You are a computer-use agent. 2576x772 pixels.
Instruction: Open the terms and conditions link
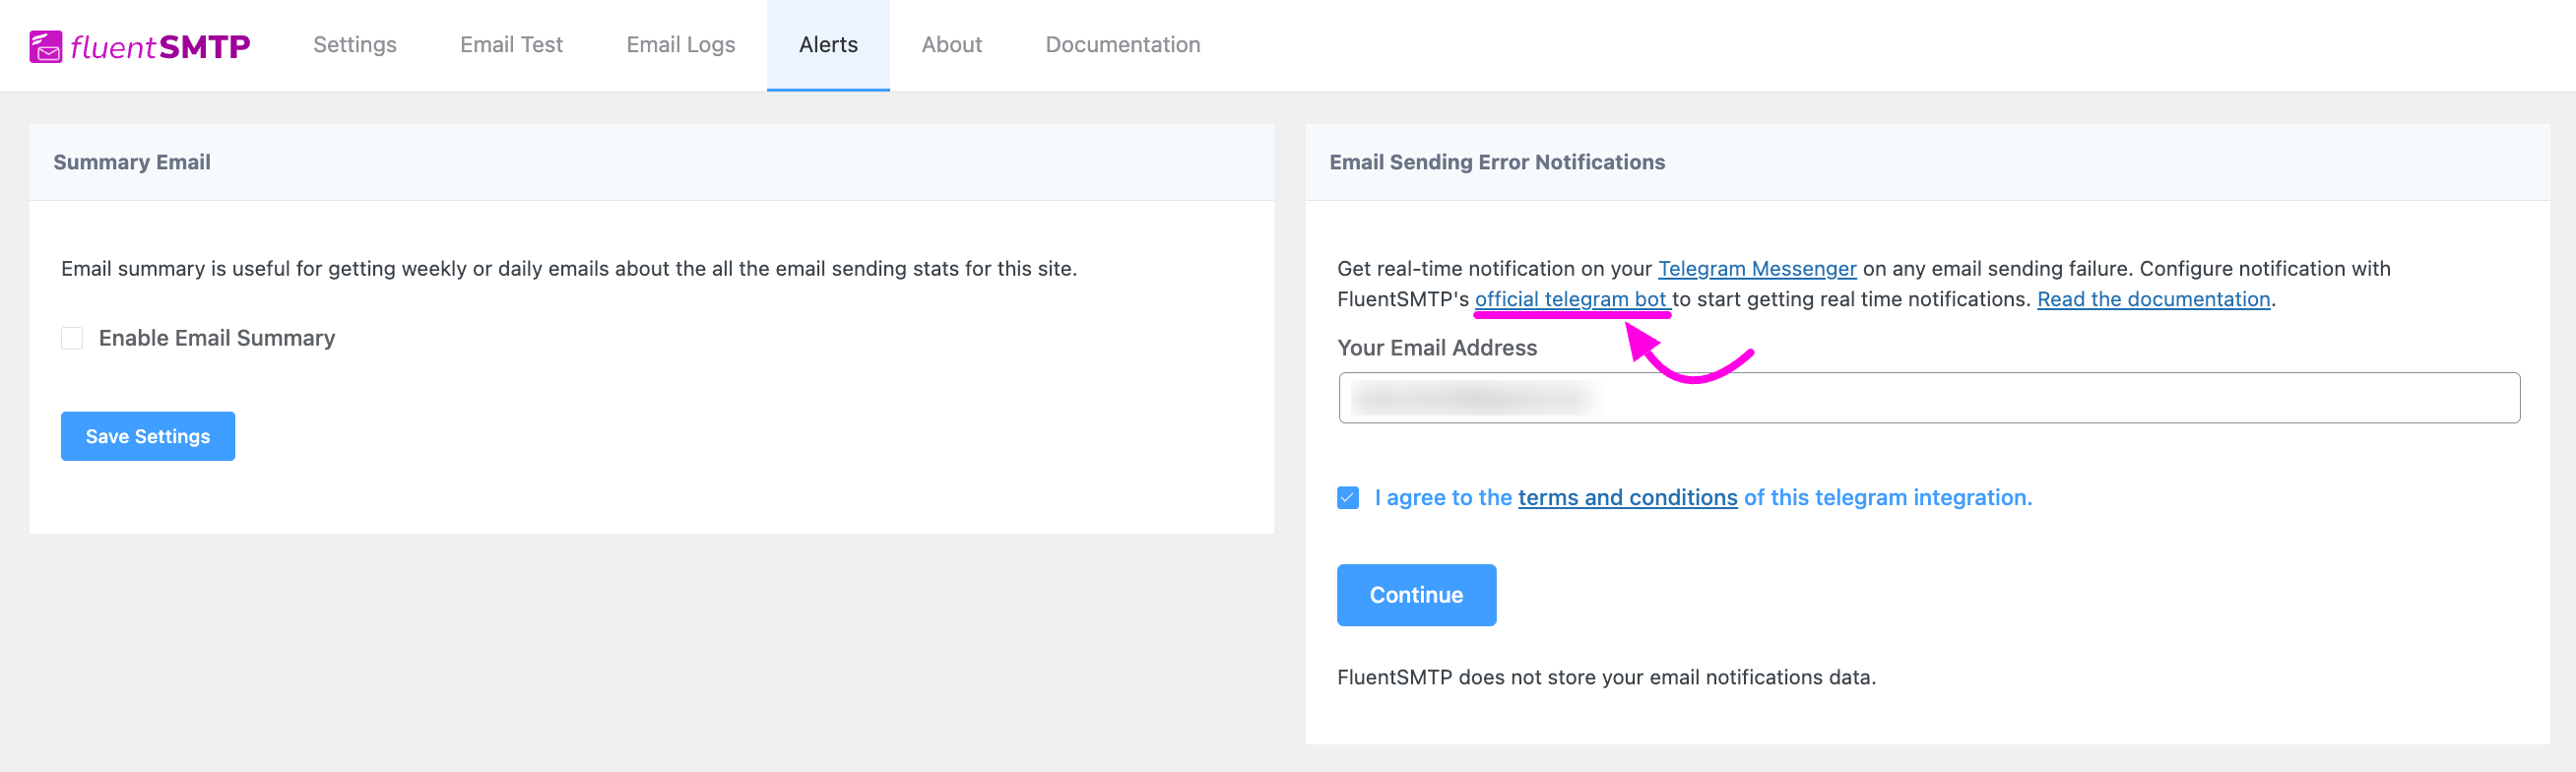point(1627,497)
